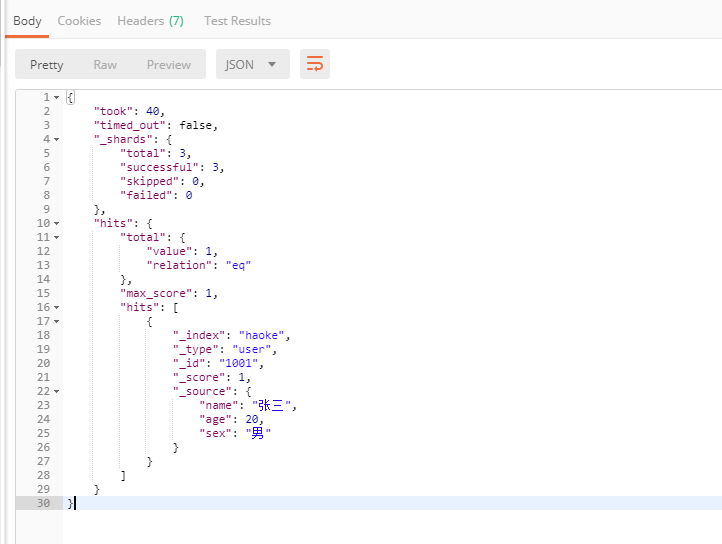The width and height of the screenshot is (722, 544).
Task: Toggle the line wrap icon
Action: (315, 65)
